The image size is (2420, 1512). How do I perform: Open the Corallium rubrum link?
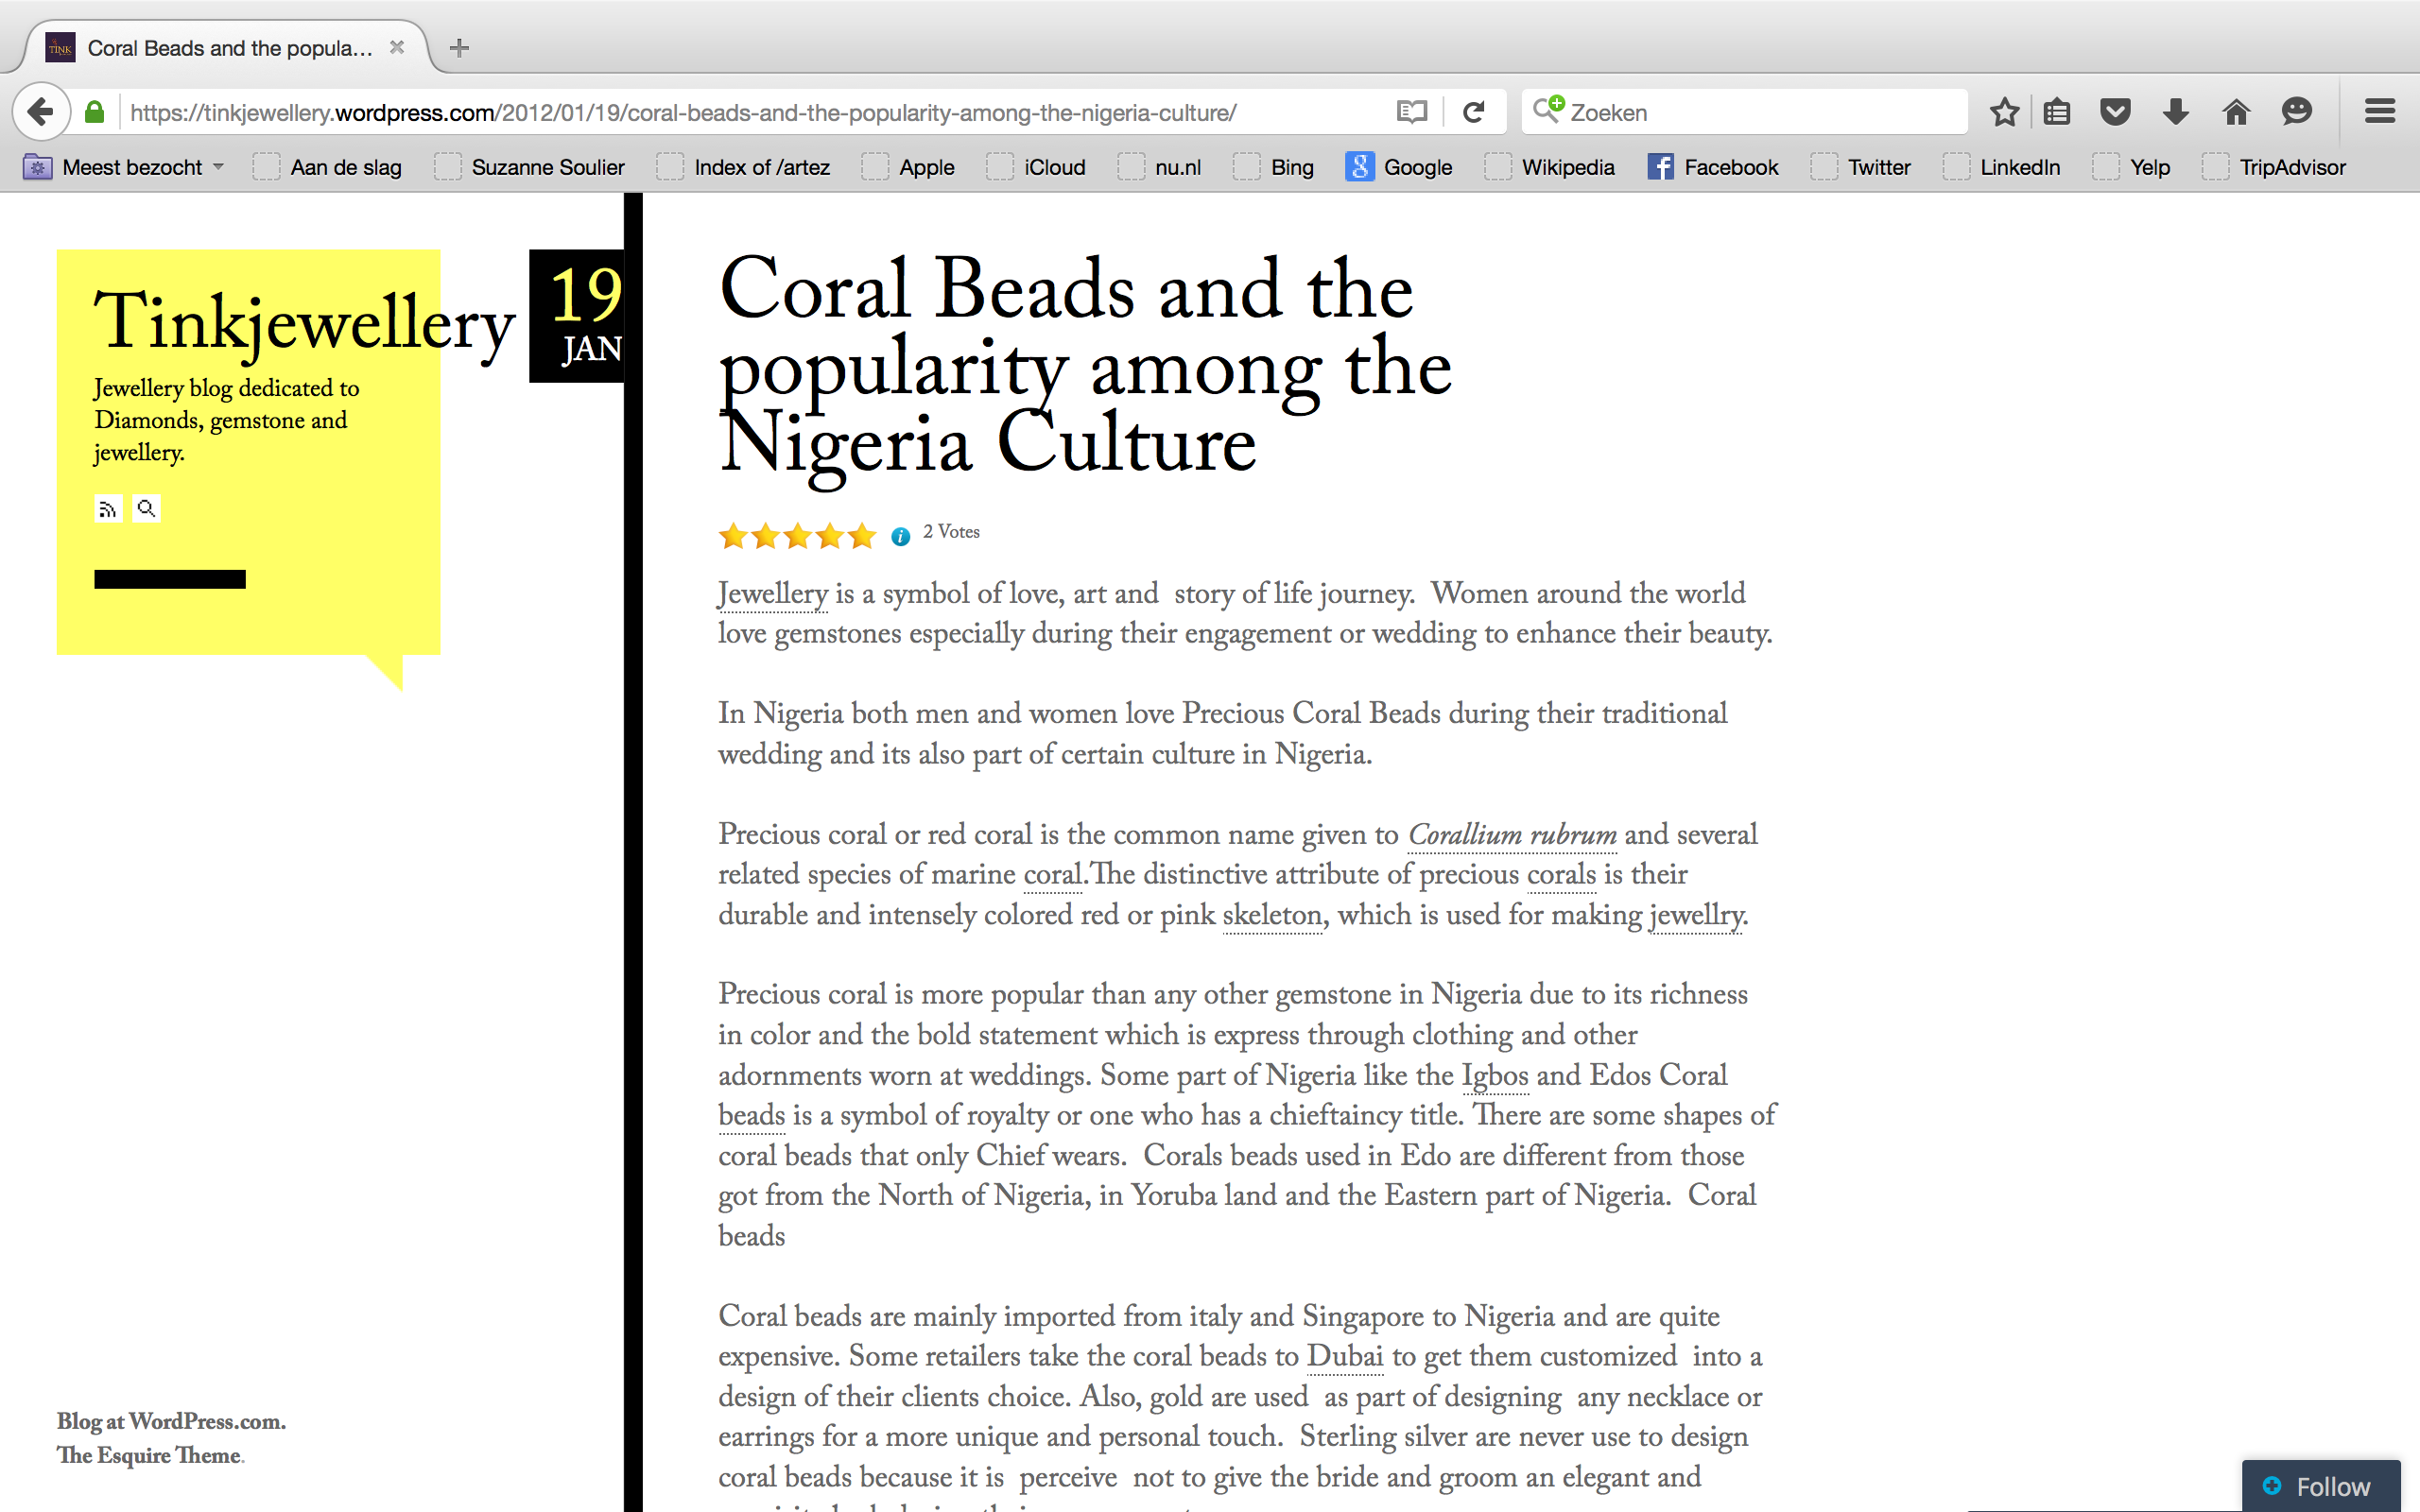(1512, 834)
